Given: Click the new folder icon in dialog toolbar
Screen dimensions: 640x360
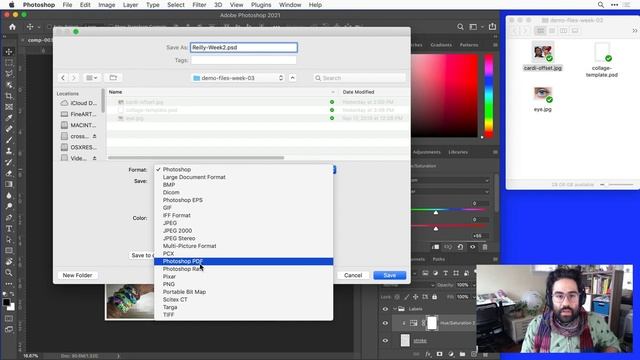Looking at the screenshot, I should [113, 78].
